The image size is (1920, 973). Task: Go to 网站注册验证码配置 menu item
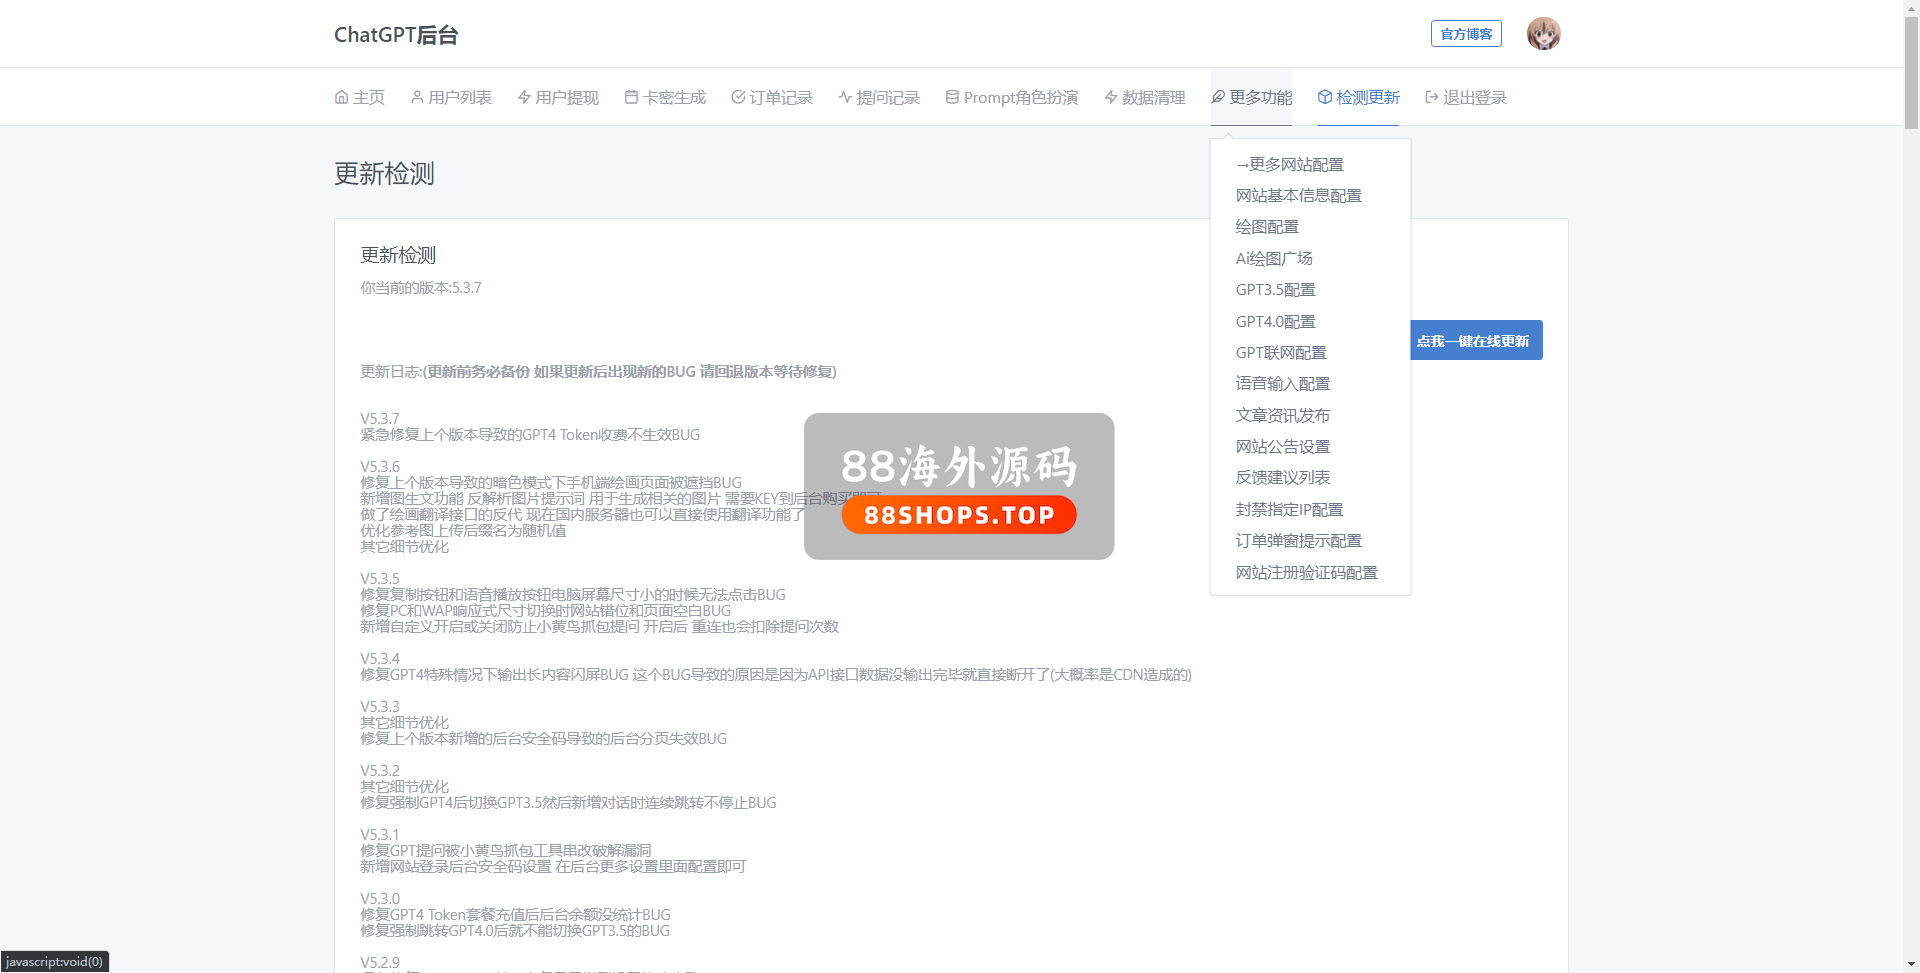[x=1306, y=573]
